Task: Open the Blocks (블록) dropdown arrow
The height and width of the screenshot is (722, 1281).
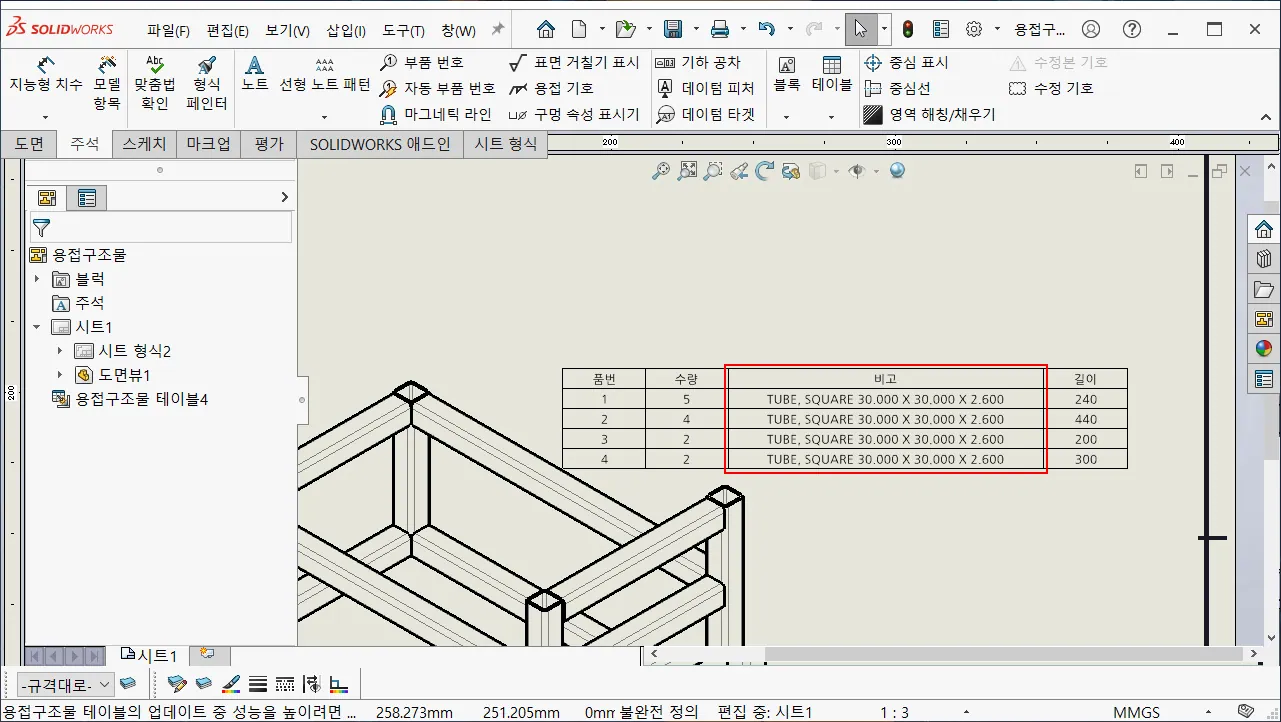Action: [x=786, y=118]
